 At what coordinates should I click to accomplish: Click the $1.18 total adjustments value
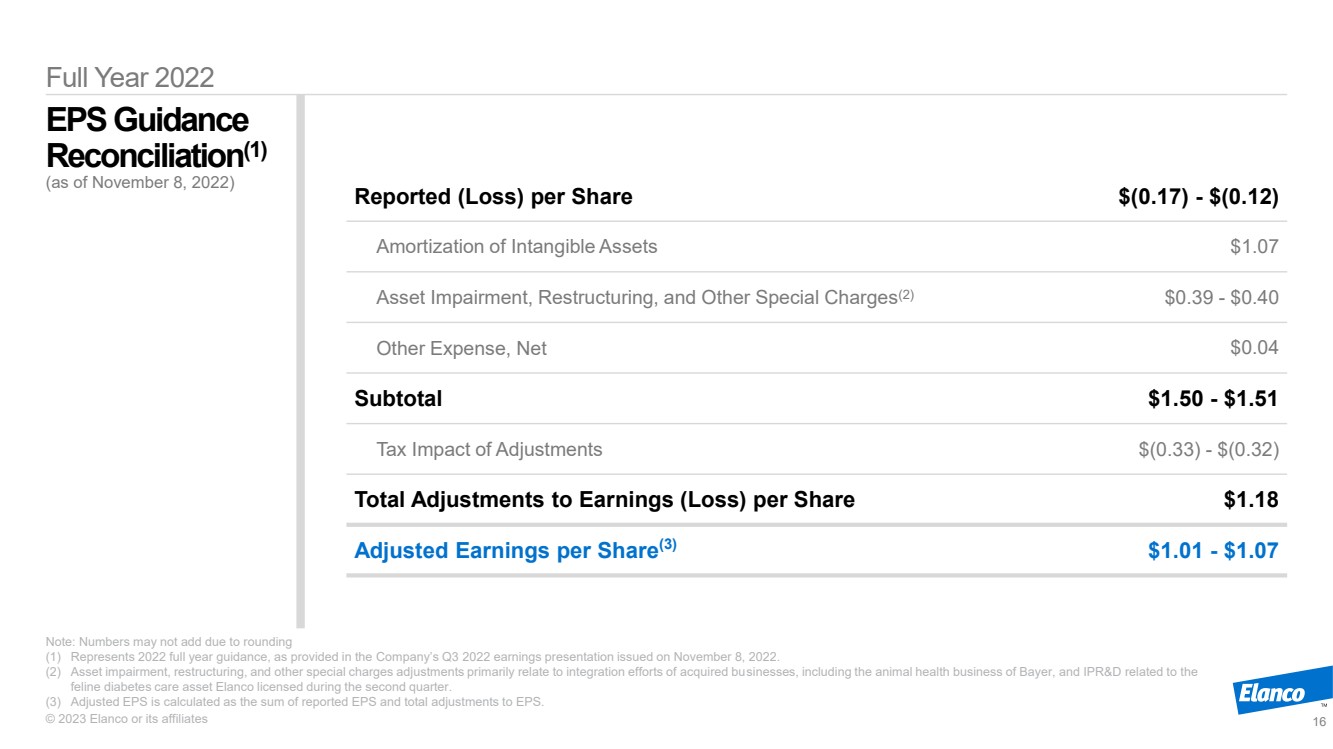(1252, 500)
